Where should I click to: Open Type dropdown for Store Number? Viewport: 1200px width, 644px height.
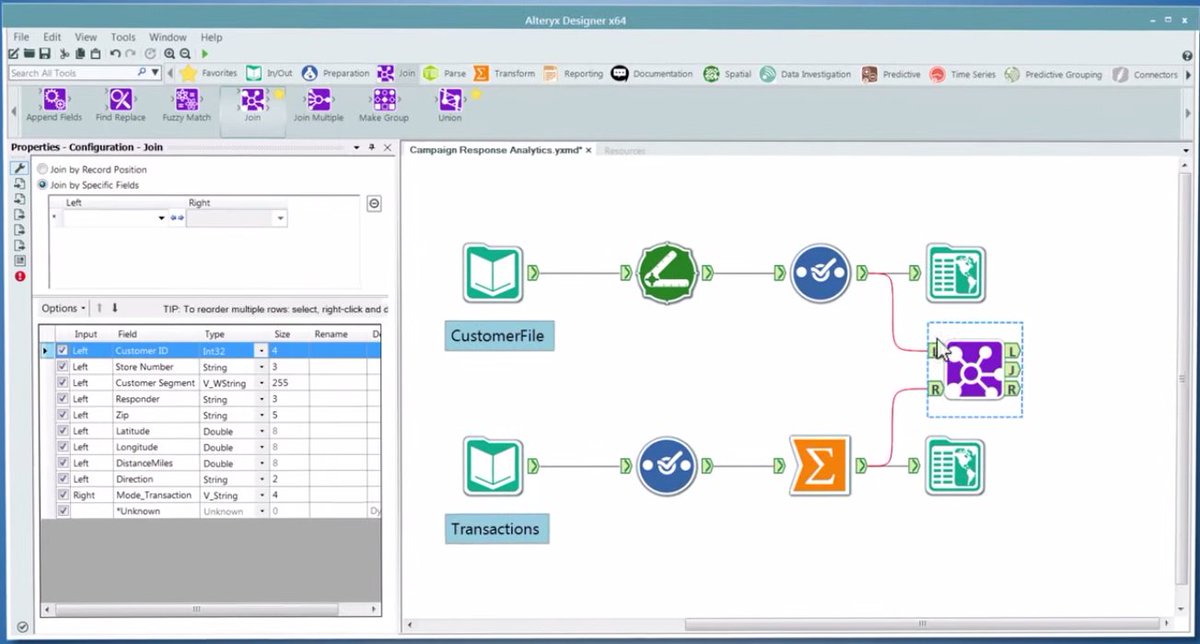(261, 367)
